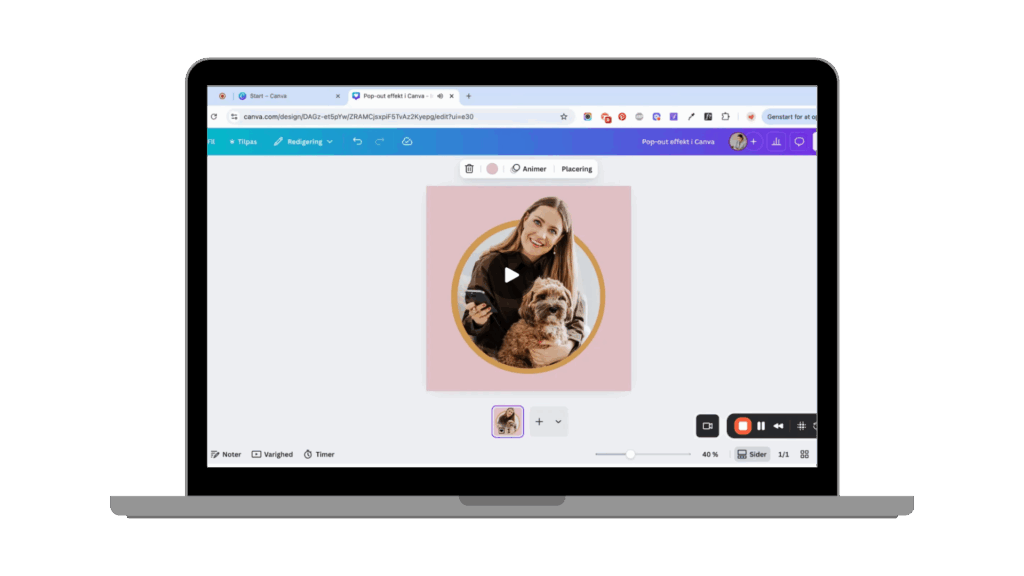
Task: Click the Animer button
Action: pyautogui.click(x=529, y=169)
